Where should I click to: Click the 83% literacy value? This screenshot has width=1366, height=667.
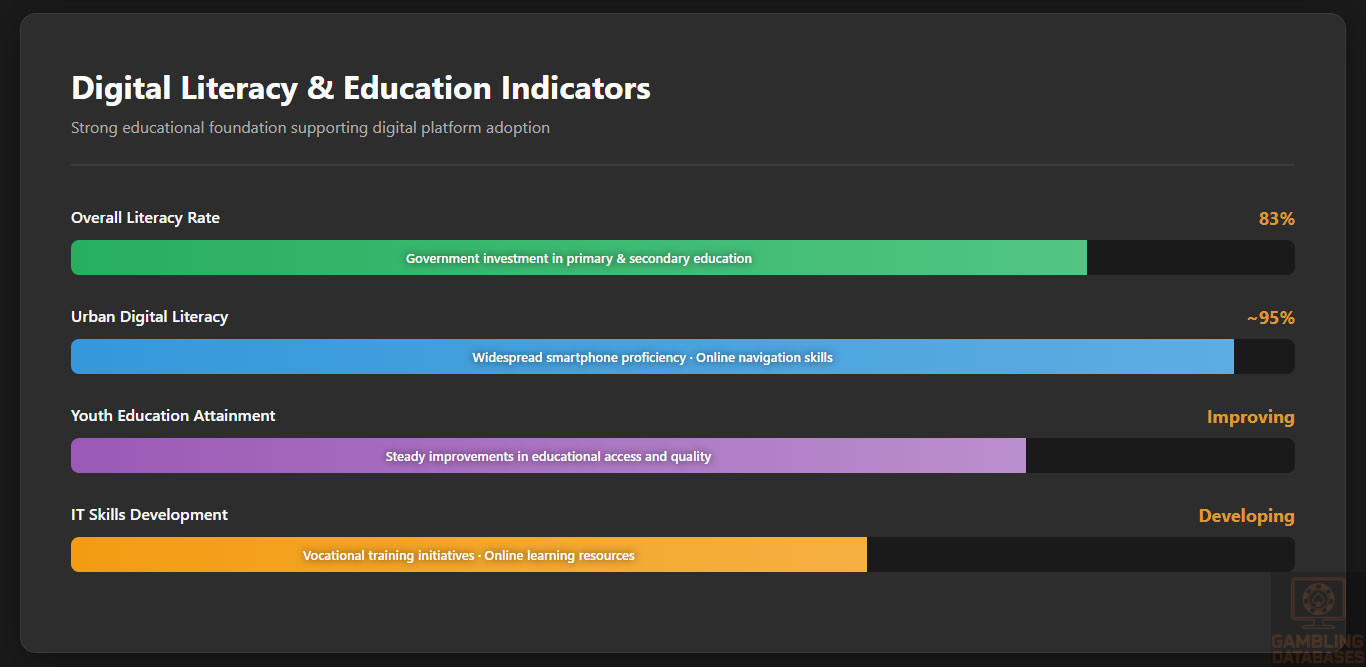[x=1276, y=219]
